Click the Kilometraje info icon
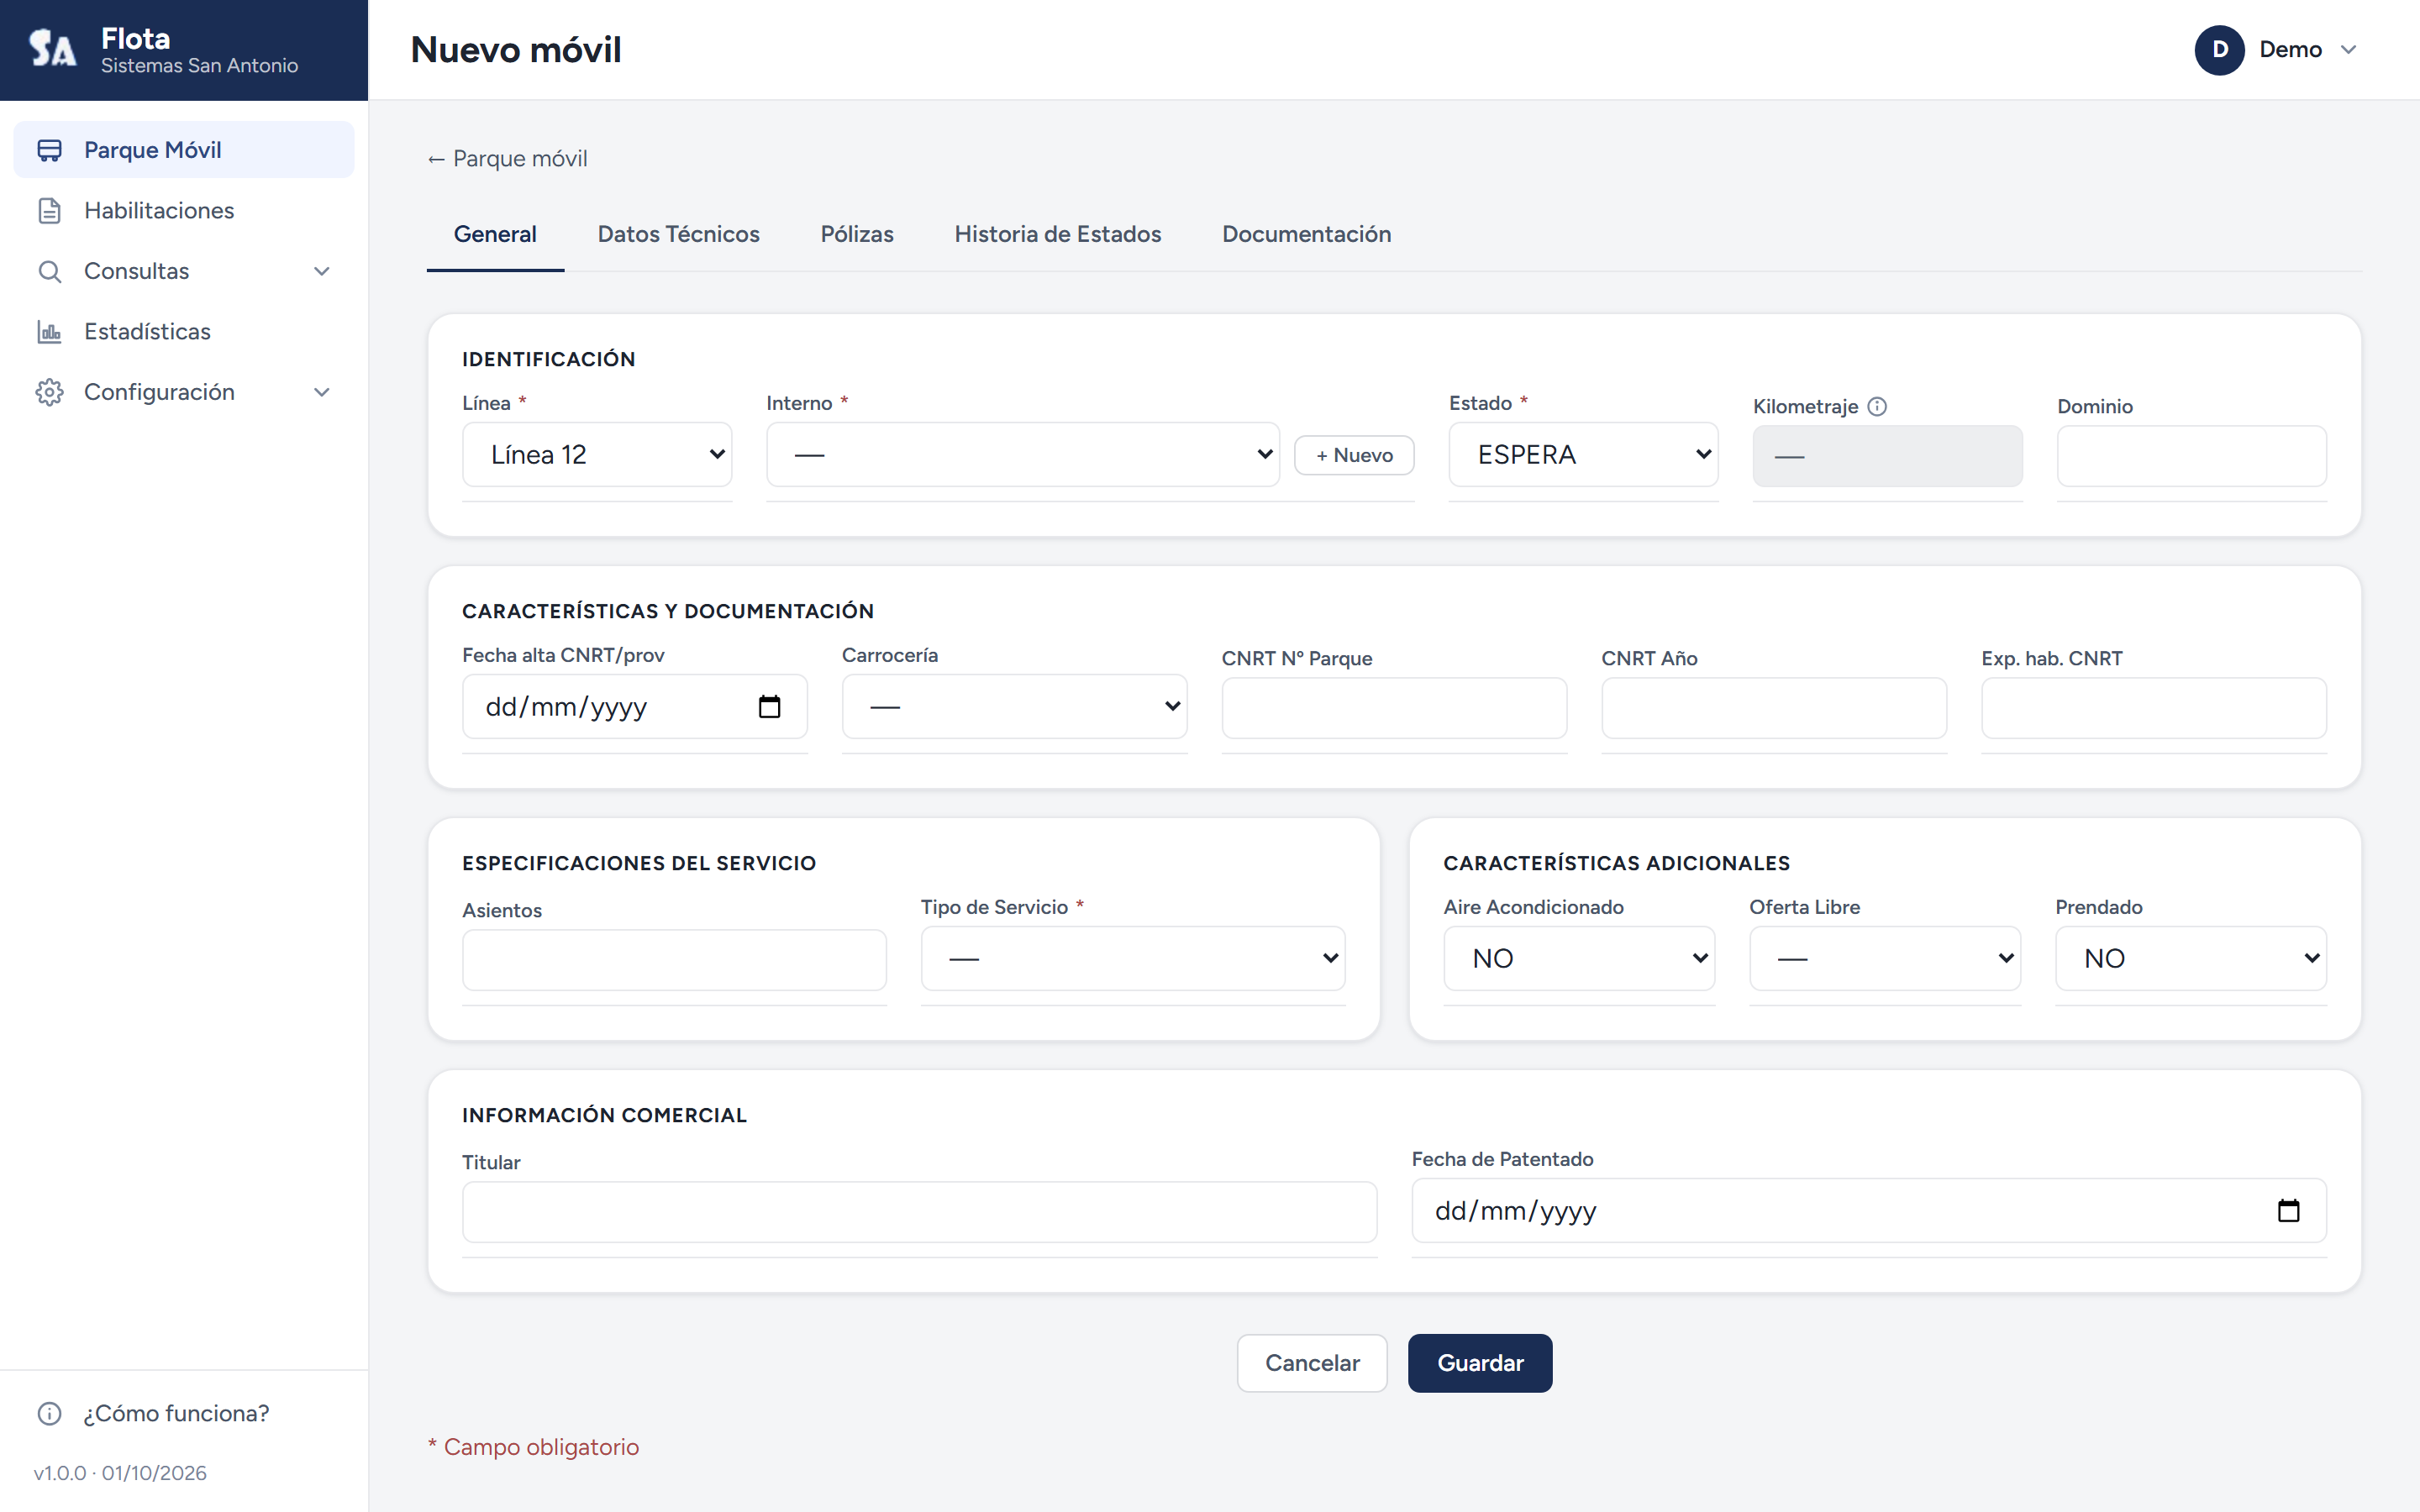2420x1512 pixels. coord(1877,406)
